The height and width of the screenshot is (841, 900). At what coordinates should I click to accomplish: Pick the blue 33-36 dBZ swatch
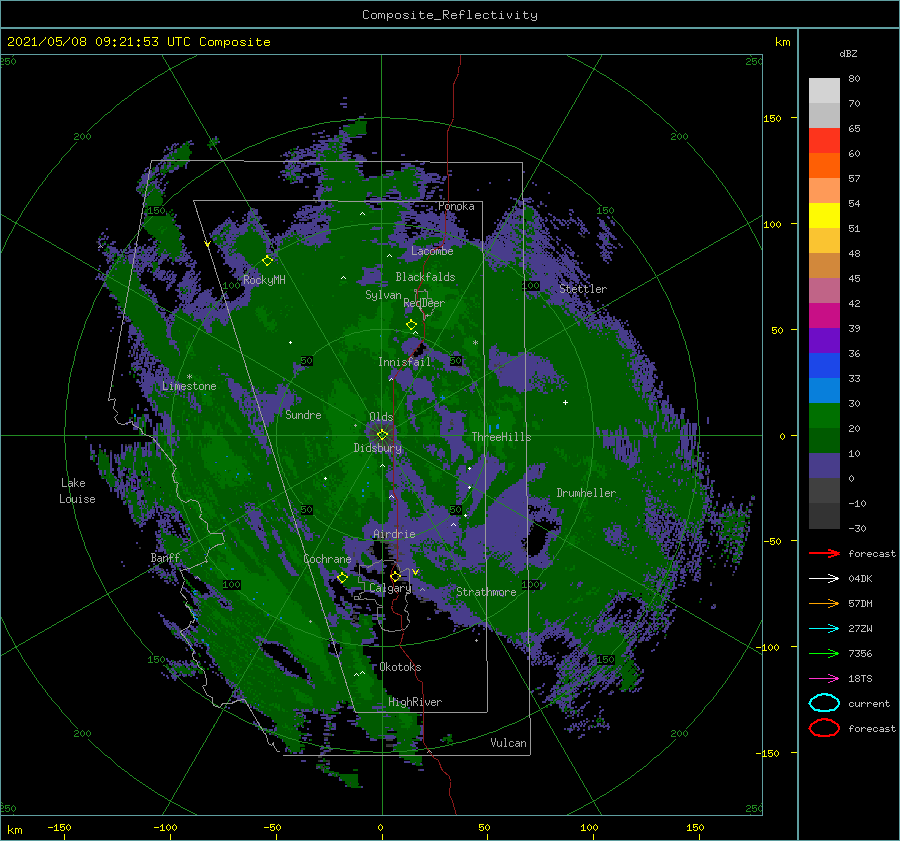[x=824, y=366]
